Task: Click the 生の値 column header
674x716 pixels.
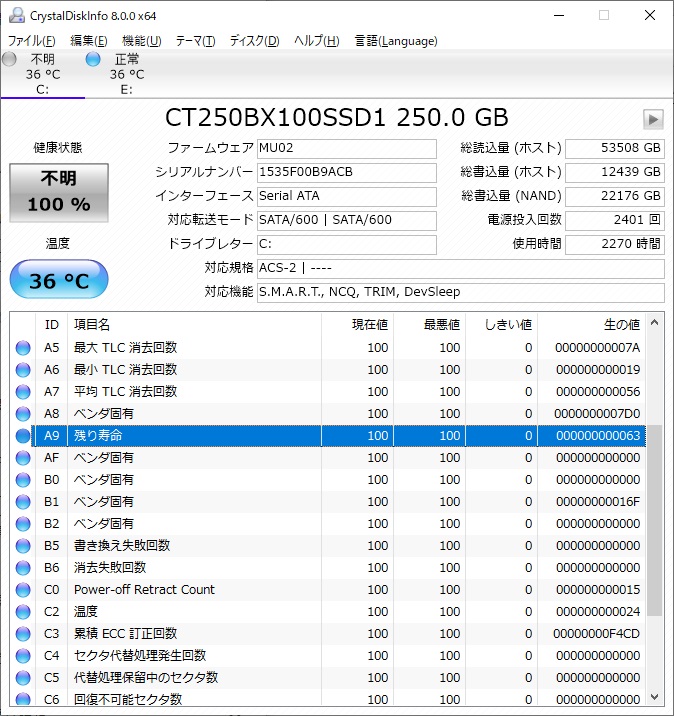Action: coord(592,325)
